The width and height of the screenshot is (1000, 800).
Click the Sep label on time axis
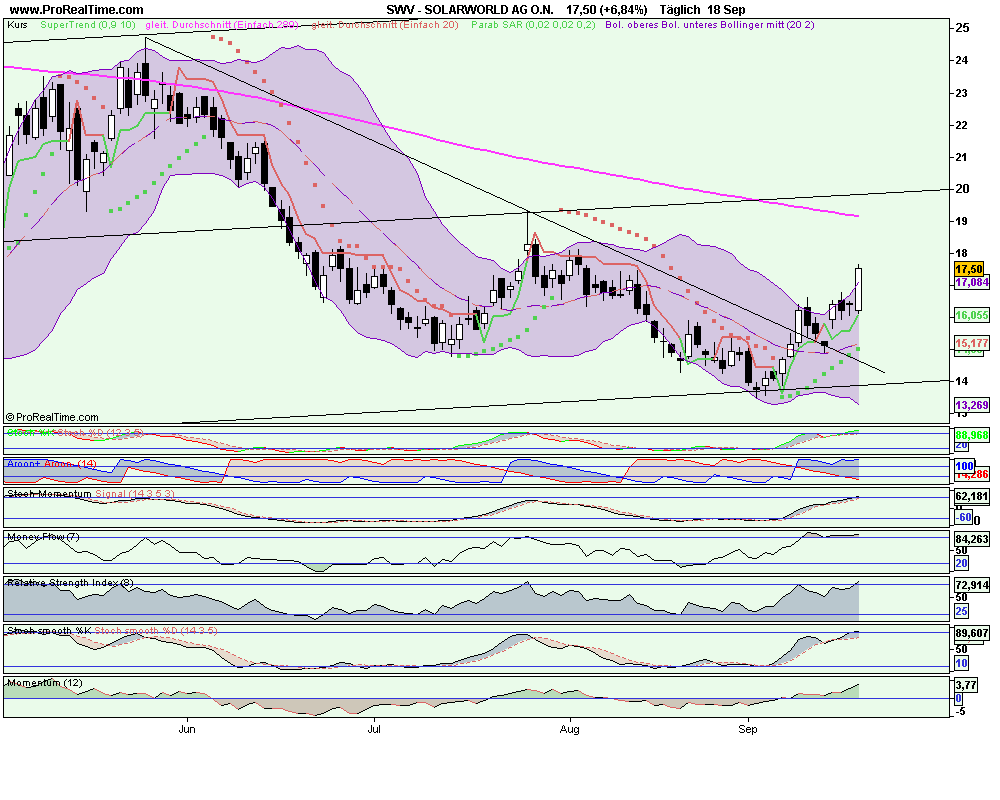(747, 729)
